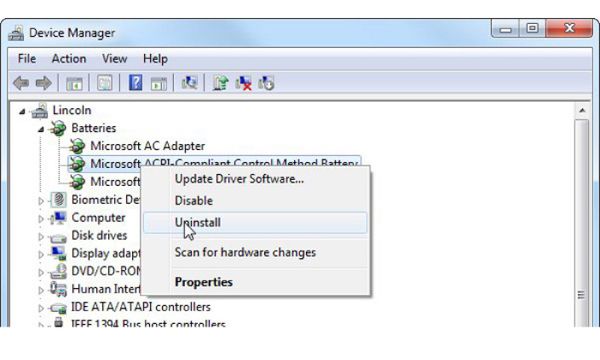The width and height of the screenshot is (600, 360).
Task: Select the Disk drives label
Action: [99, 235]
